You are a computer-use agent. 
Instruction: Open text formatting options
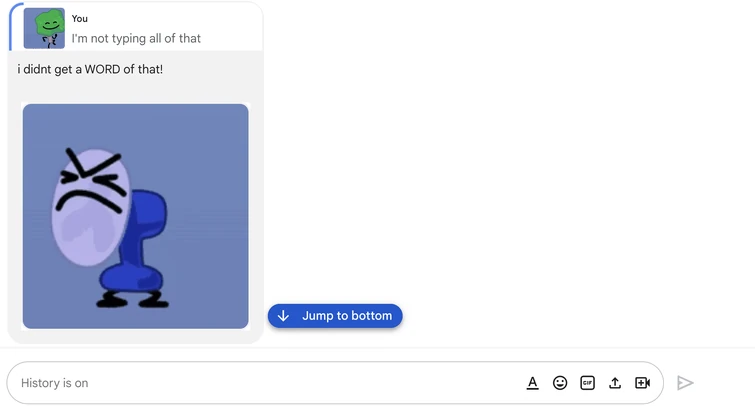pos(533,383)
